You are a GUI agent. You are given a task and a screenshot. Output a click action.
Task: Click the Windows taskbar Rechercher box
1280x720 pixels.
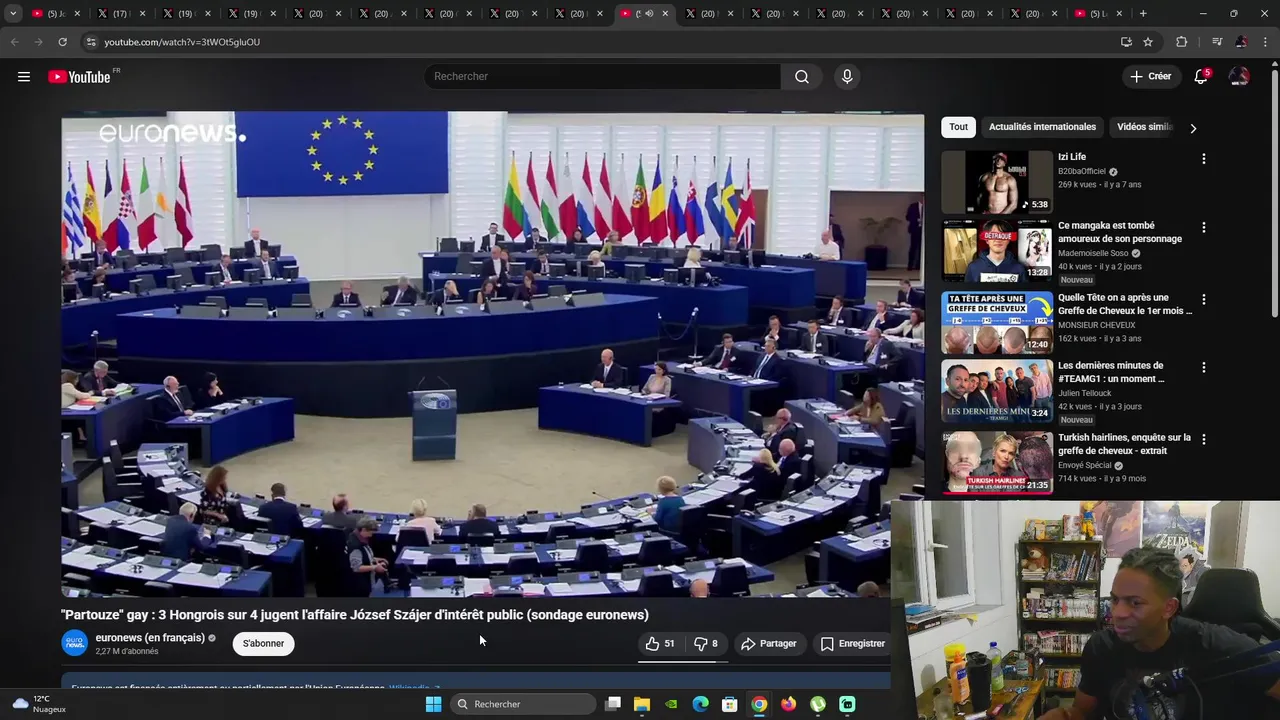click(521, 704)
